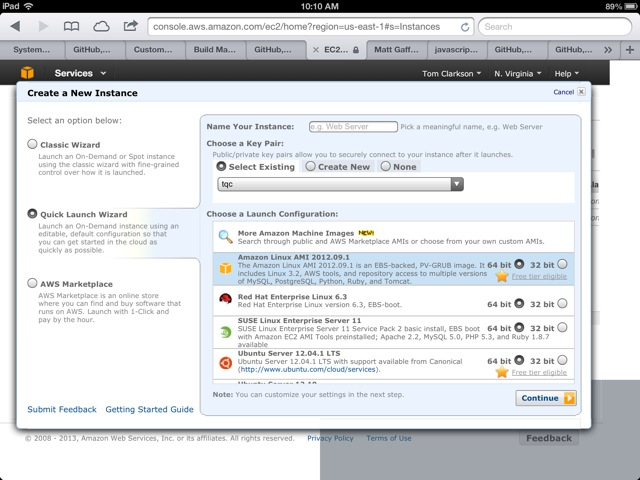640x480 pixels.
Task: Click the Ubuntu free tier star
Action: (502, 372)
